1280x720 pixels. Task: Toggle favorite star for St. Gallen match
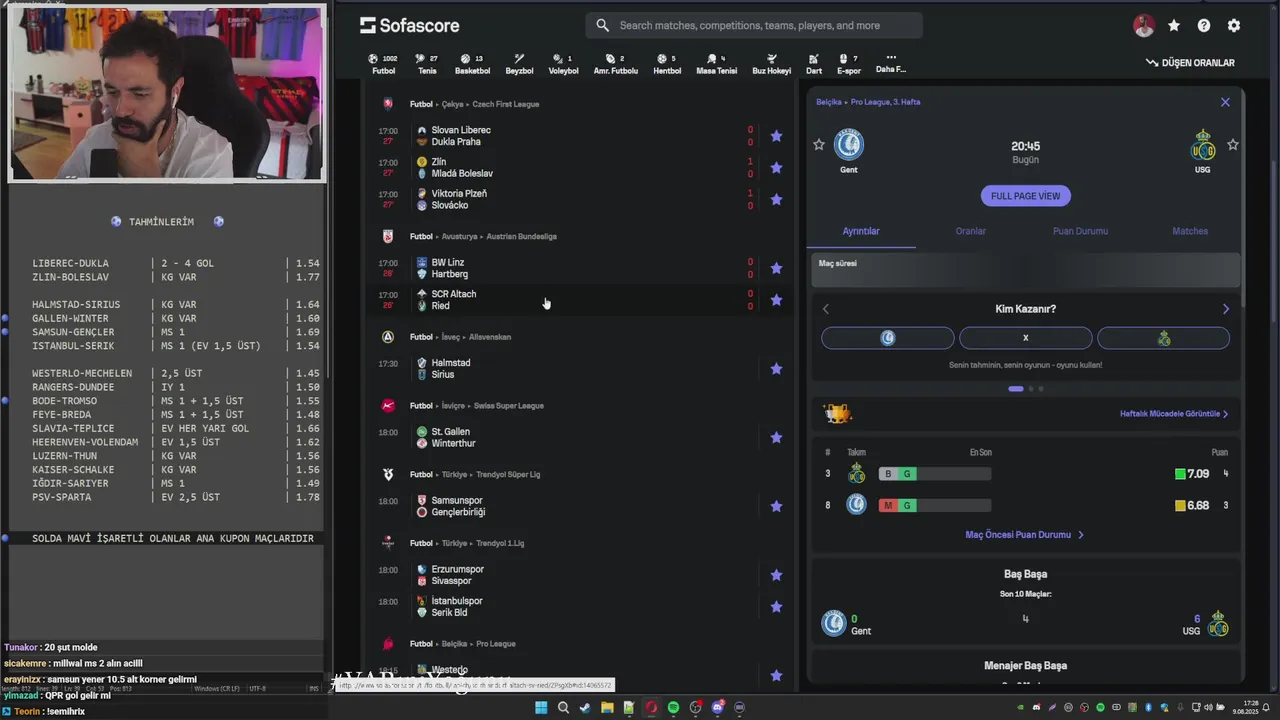[776, 438]
